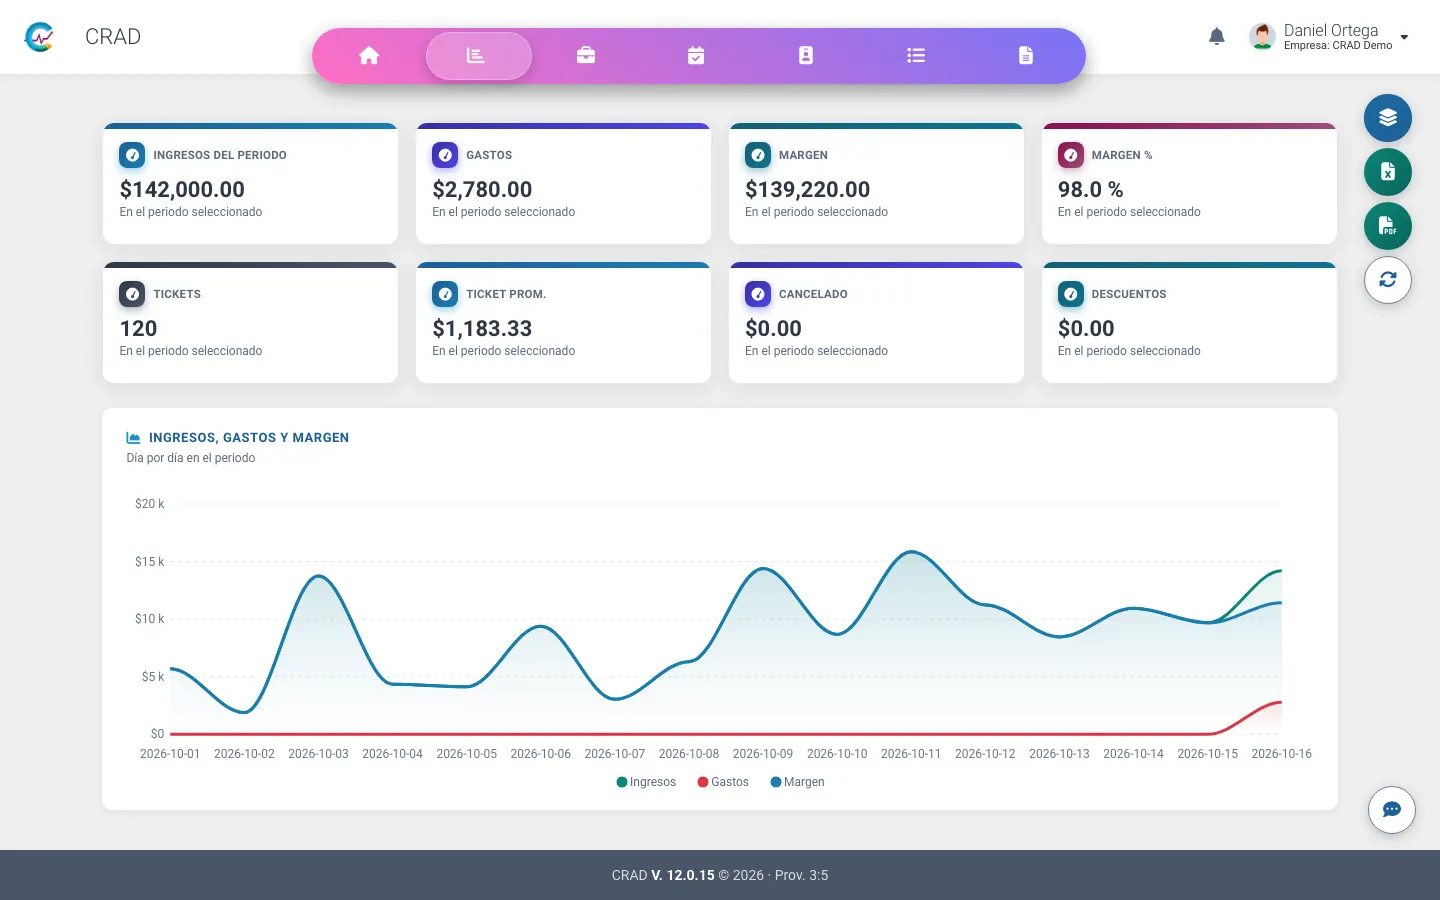
Task: Open the contacts book icon in navbar
Action: pyautogui.click(x=806, y=56)
